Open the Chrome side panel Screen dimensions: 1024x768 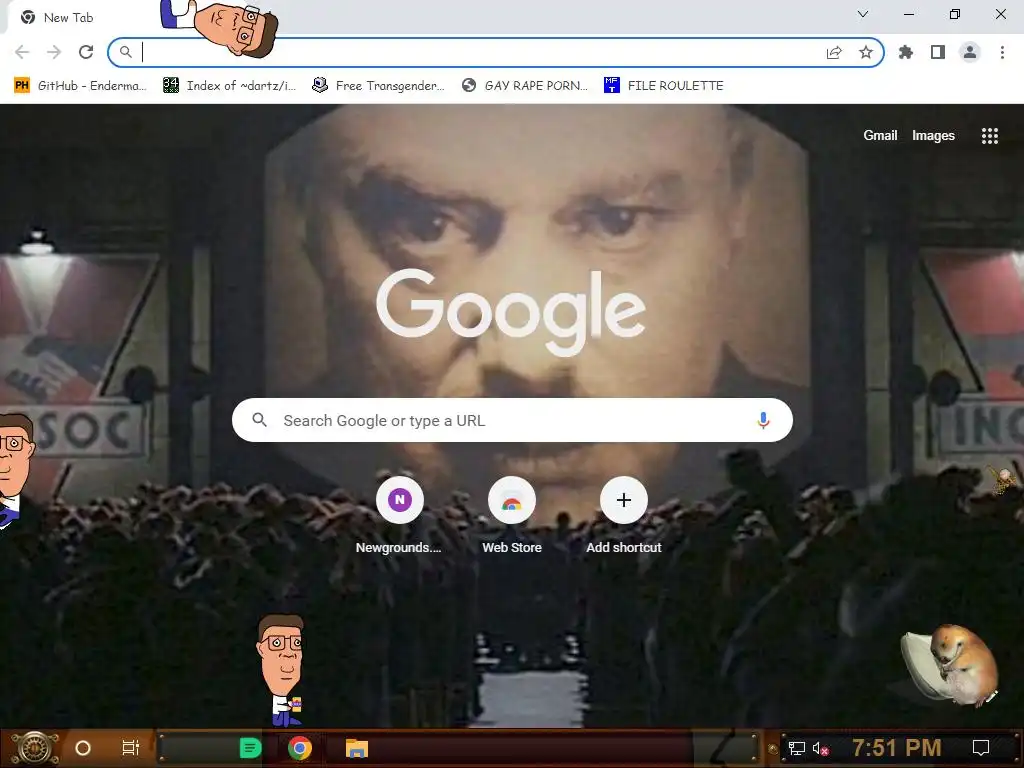click(x=938, y=52)
